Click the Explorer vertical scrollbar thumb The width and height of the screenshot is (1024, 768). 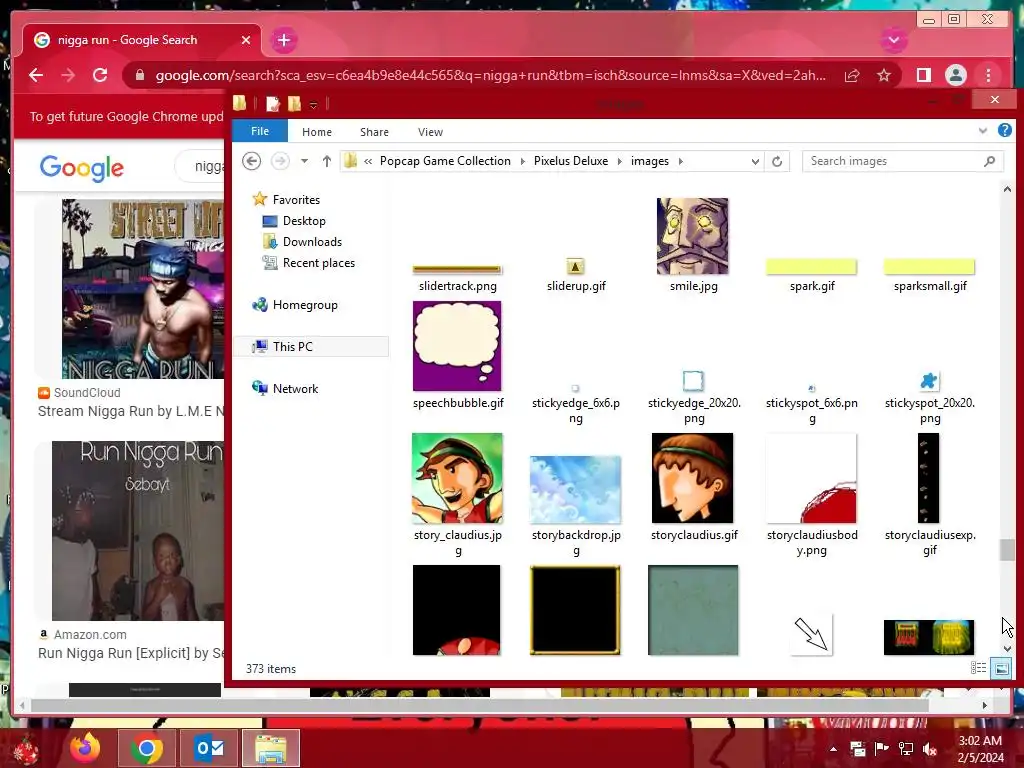pos(1008,549)
